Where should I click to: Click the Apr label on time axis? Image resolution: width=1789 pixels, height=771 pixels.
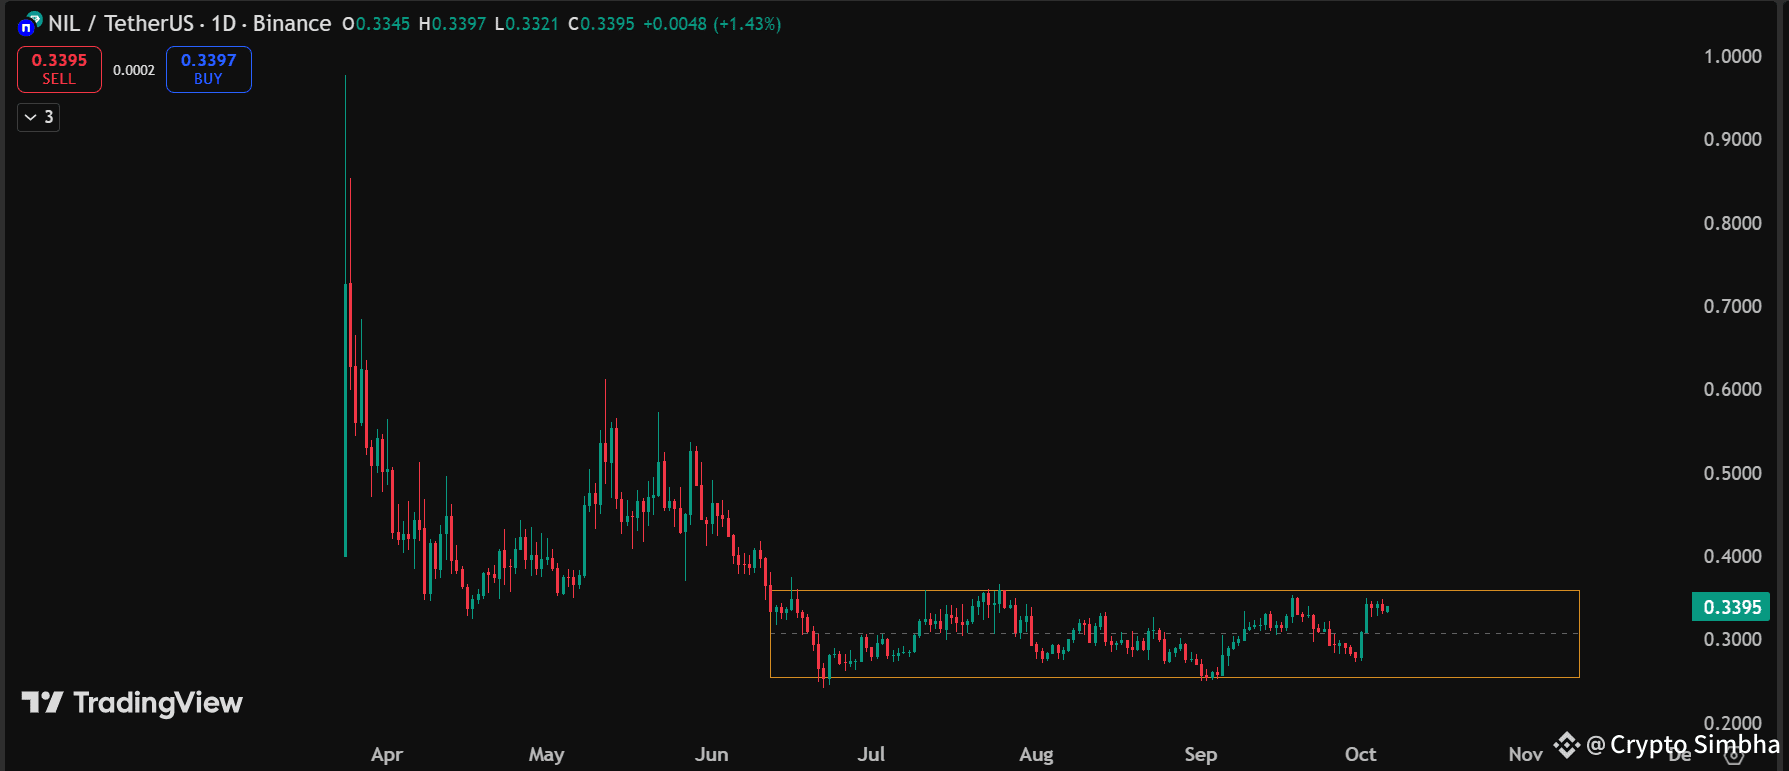387,754
